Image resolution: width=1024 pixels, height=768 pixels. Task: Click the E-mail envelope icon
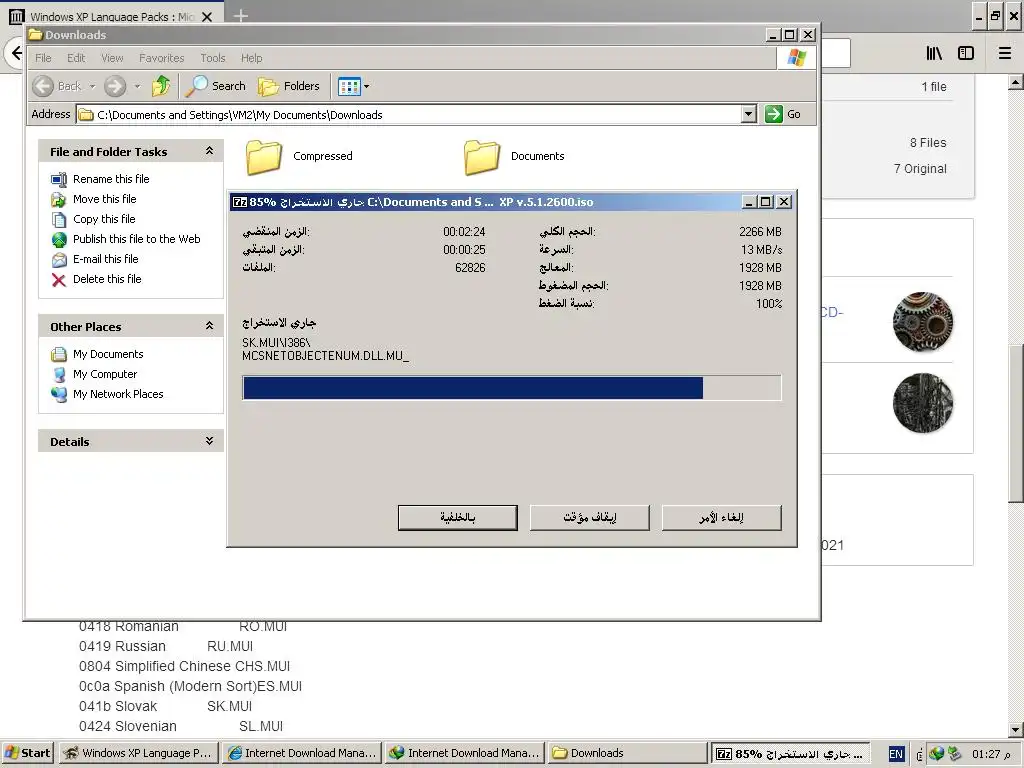tap(59, 260)
